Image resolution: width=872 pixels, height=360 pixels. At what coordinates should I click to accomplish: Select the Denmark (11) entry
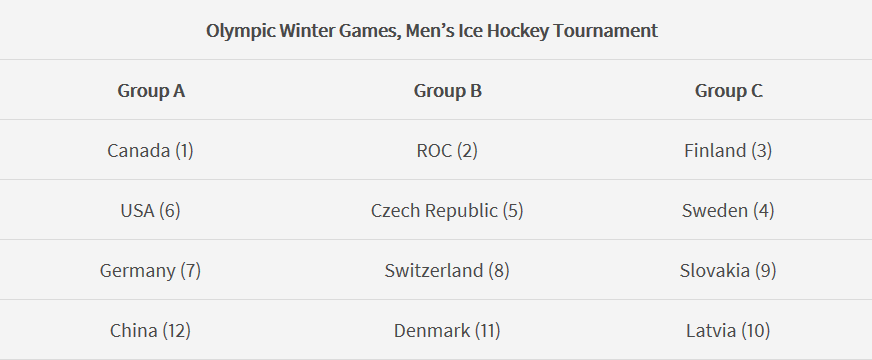click(x=447, y=331)
